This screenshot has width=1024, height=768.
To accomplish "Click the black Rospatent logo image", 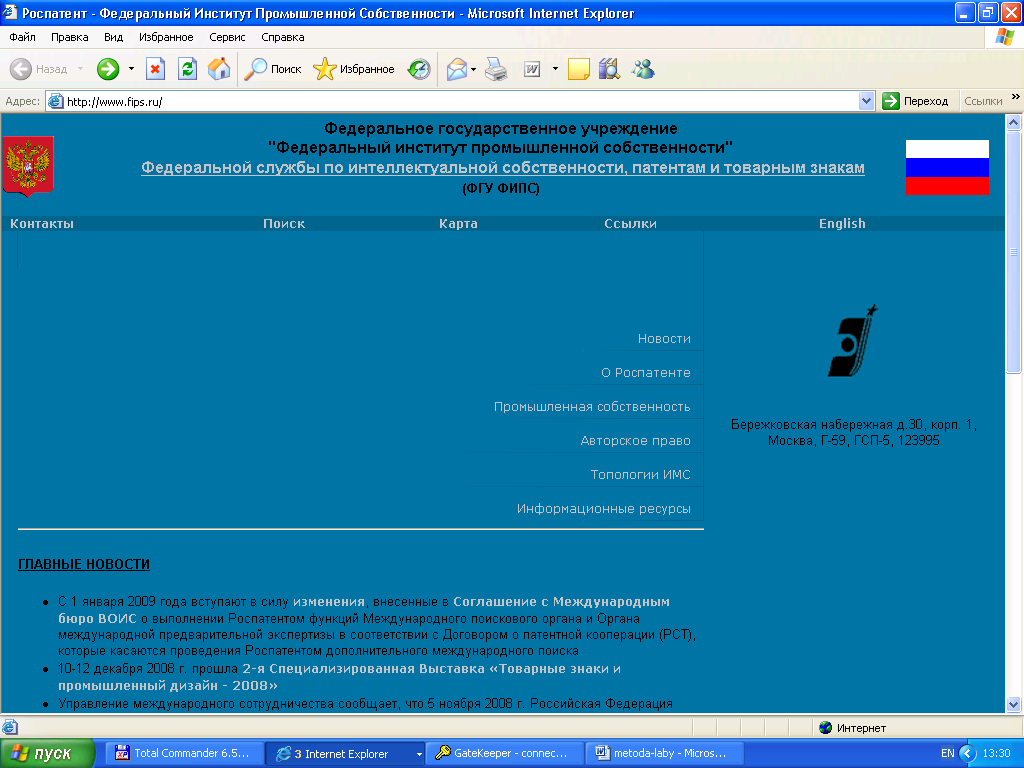I will pos(853,341).
